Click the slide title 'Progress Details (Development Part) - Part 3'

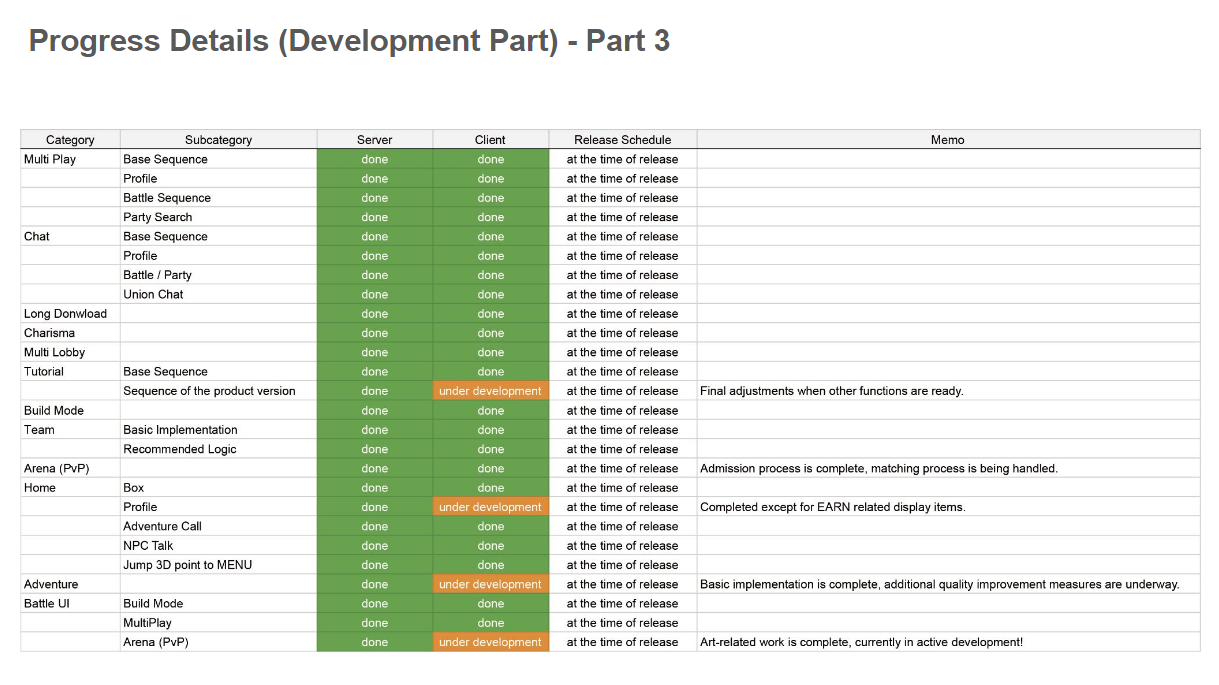pos(349,41)
